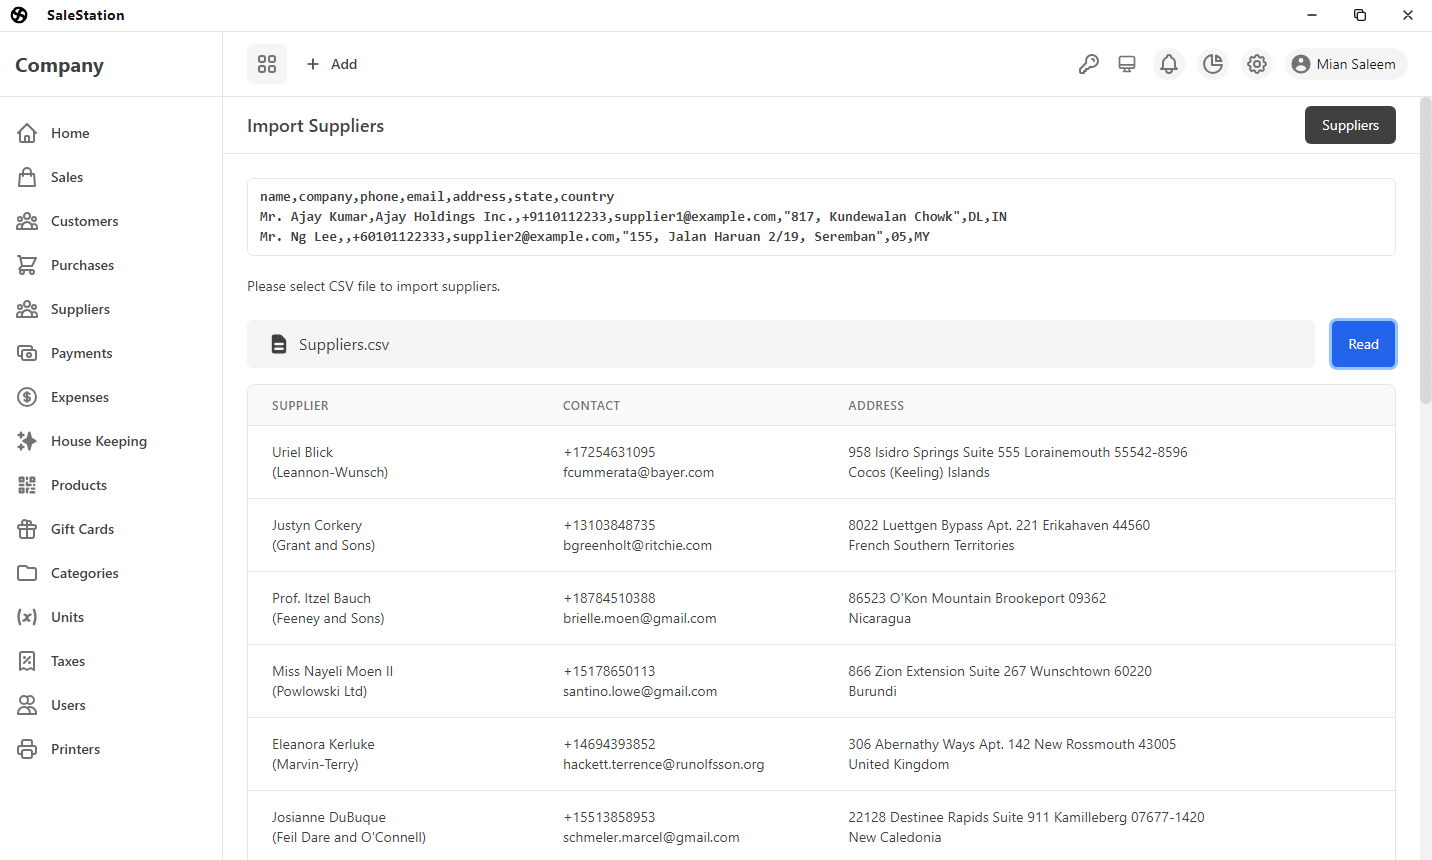Viewport: 1432px width, 860px height.
Task: Open the notifications bell
Action: [x=1169, y=64]
